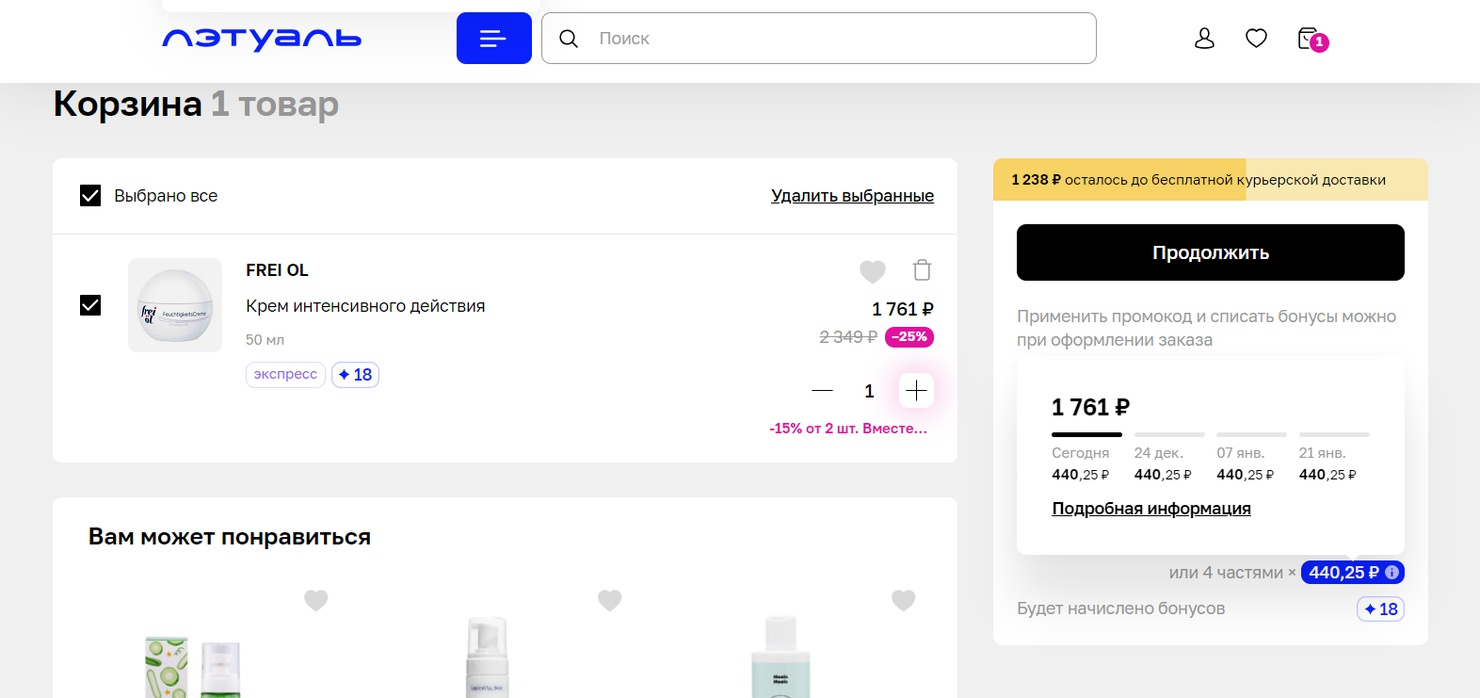Decrease quantity with minus button
Viewport: 1480px width, 698px height.
pyautogui.click(x=822, y=390)
